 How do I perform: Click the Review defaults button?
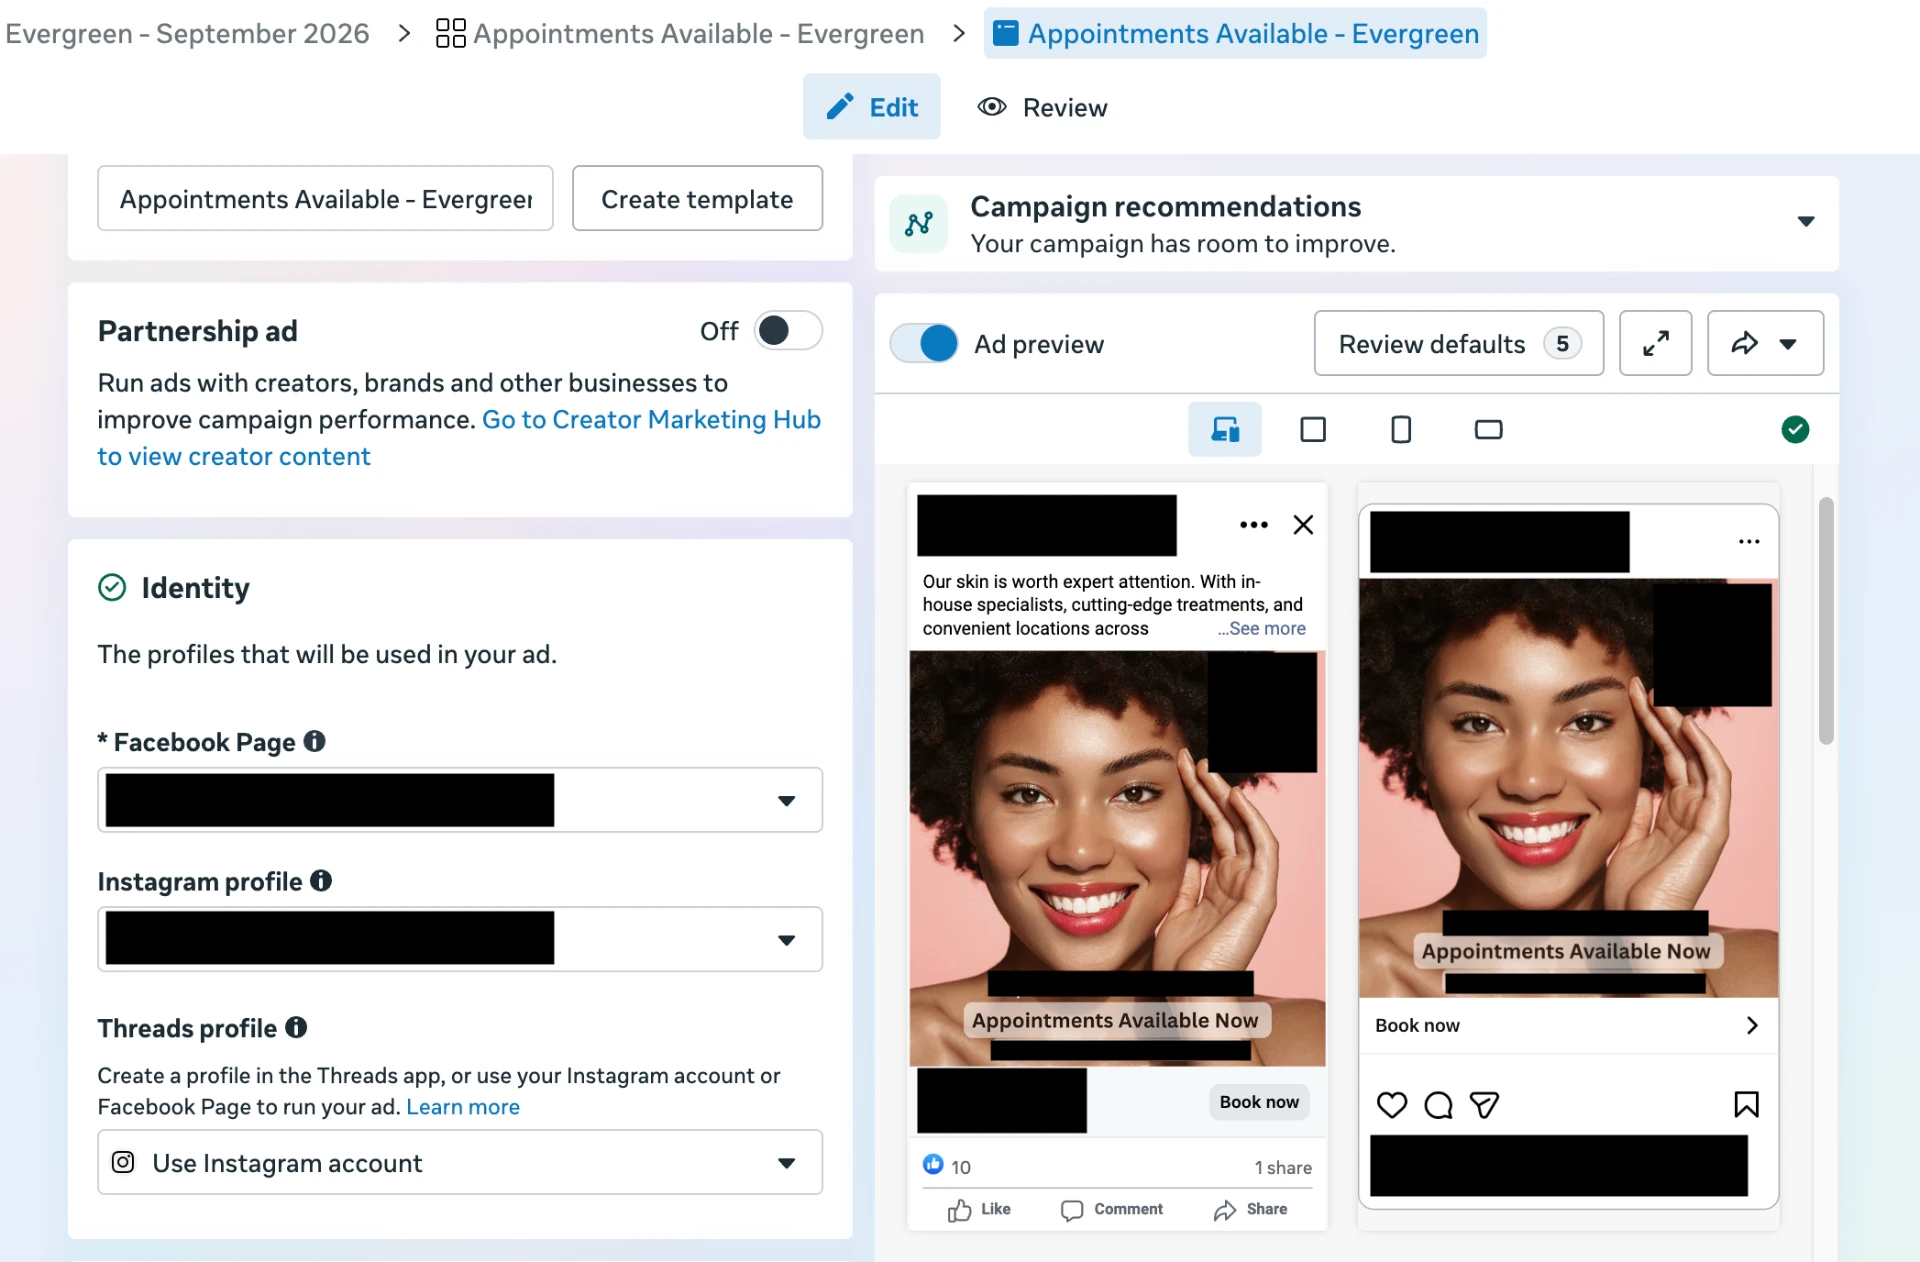(x=1458, y=343)
